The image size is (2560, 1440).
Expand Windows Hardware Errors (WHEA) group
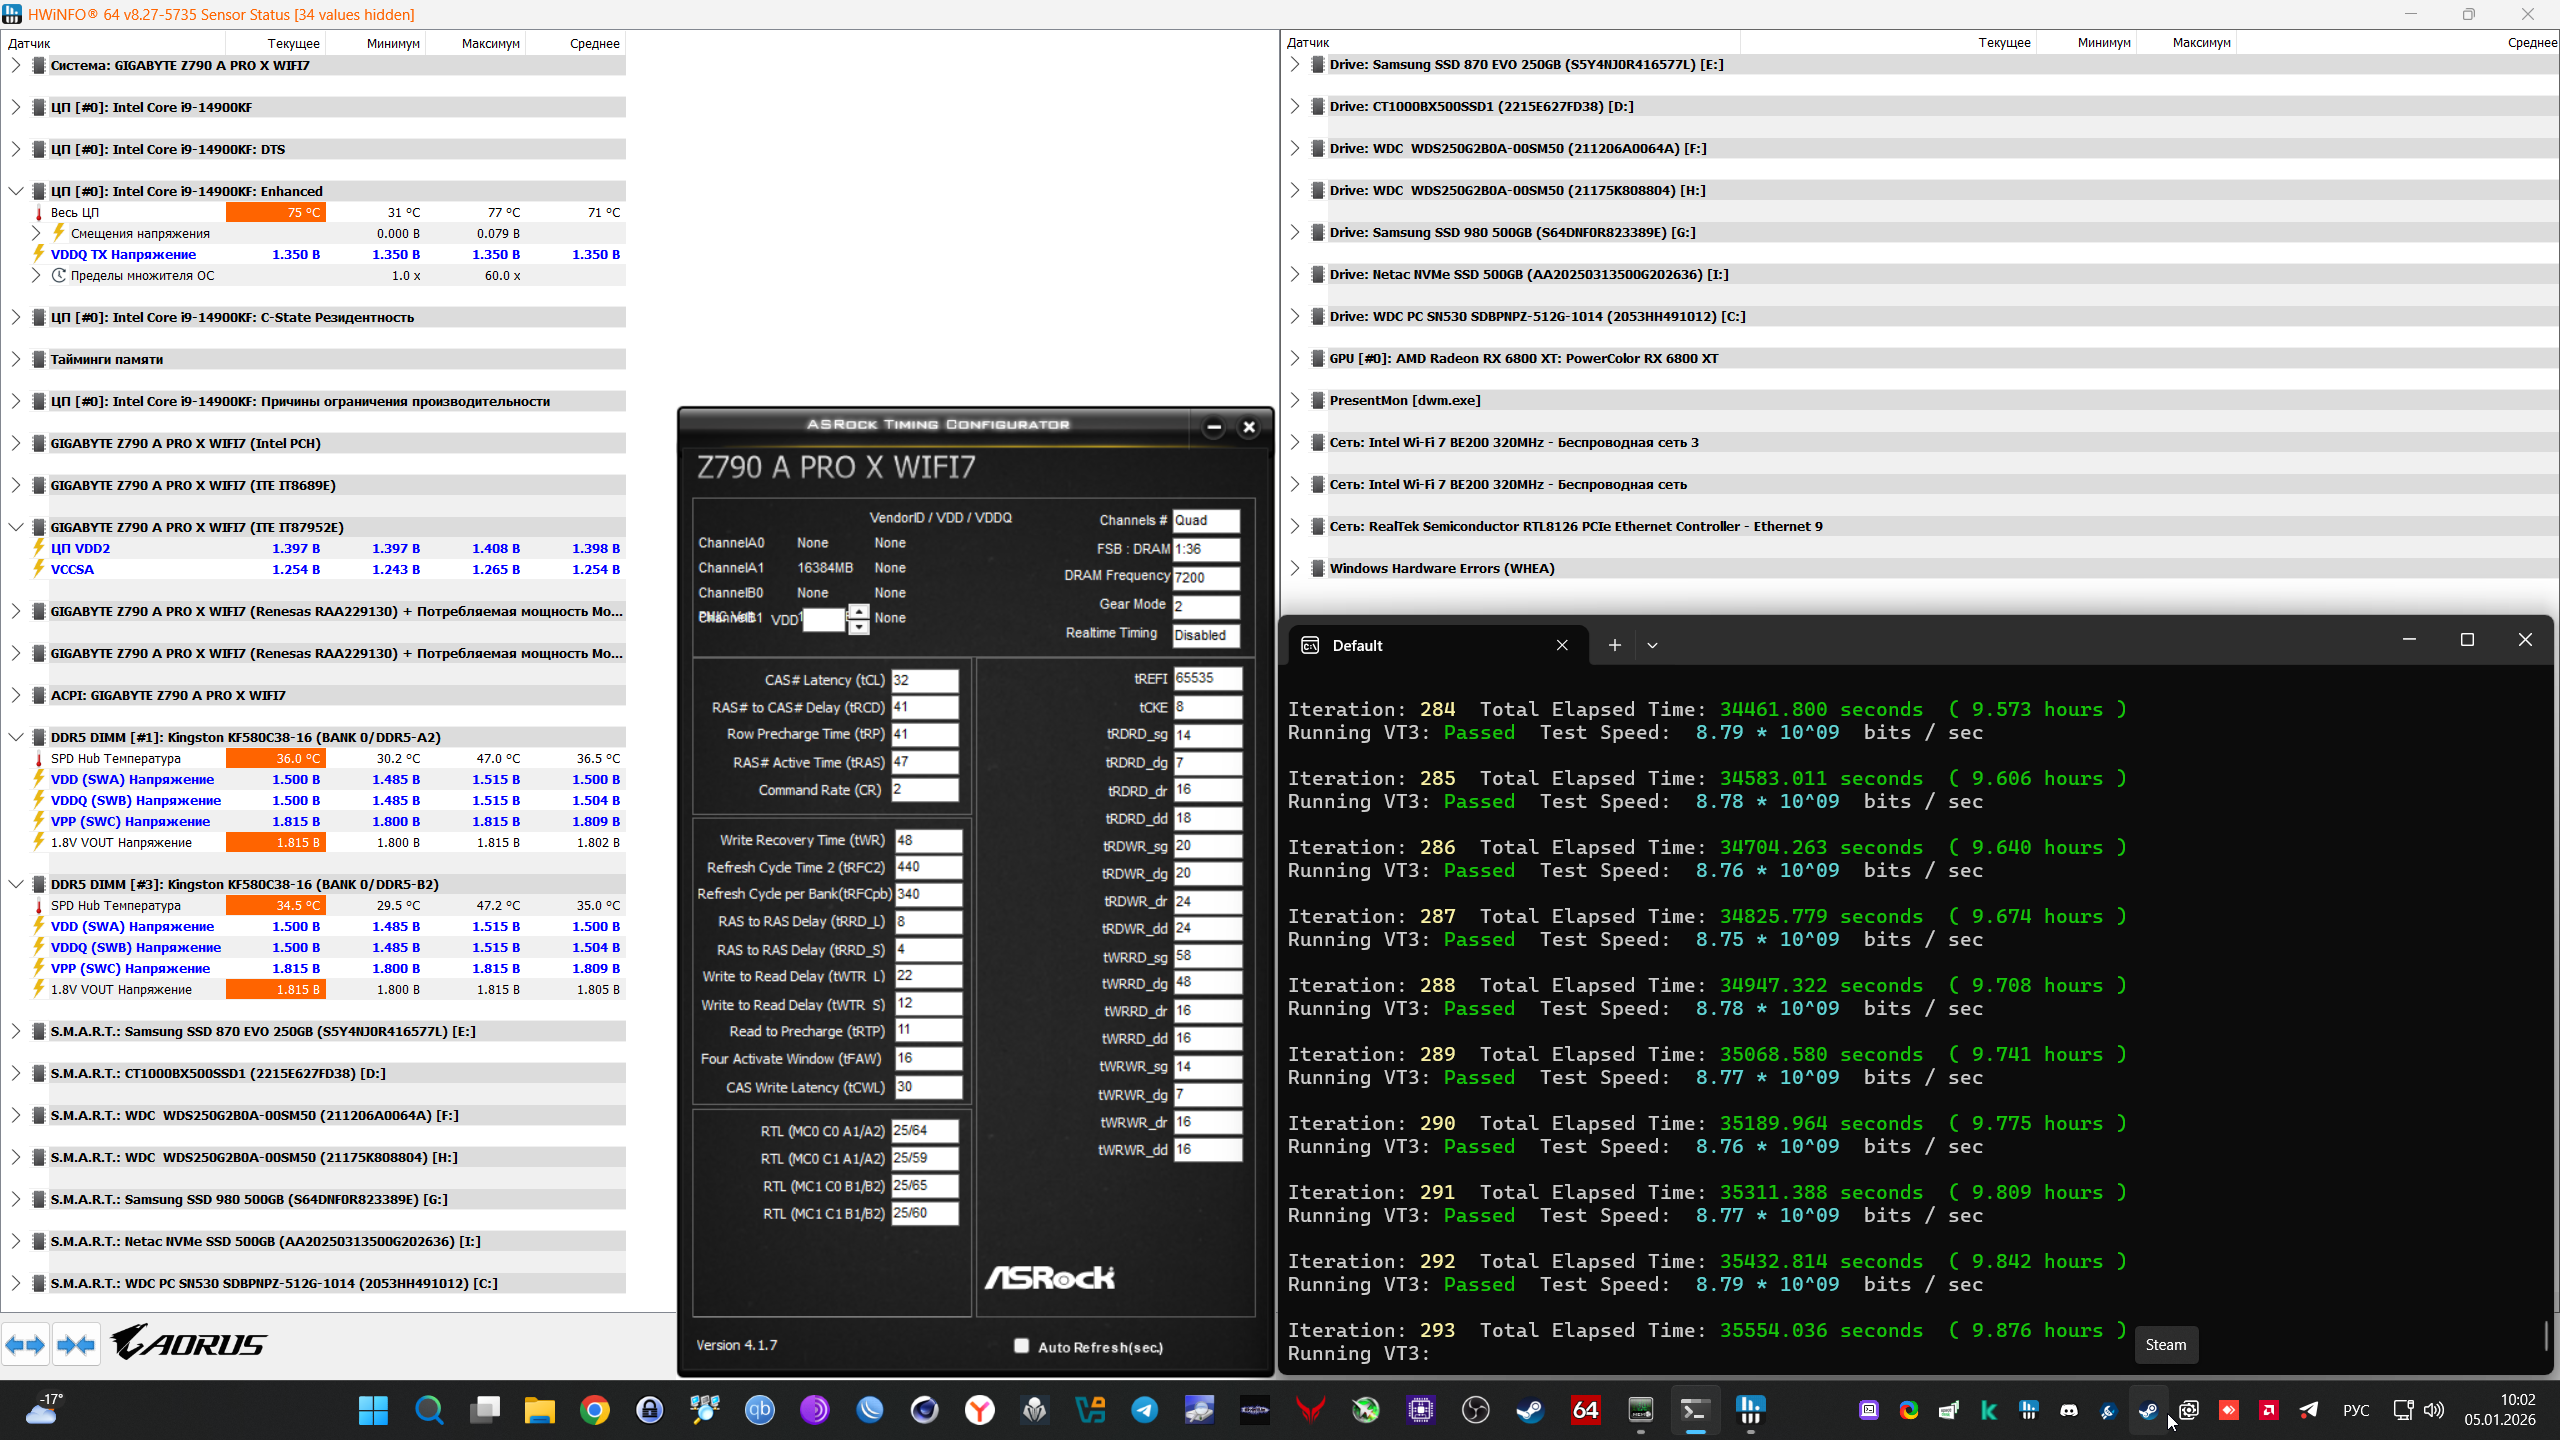point(1294,568)
